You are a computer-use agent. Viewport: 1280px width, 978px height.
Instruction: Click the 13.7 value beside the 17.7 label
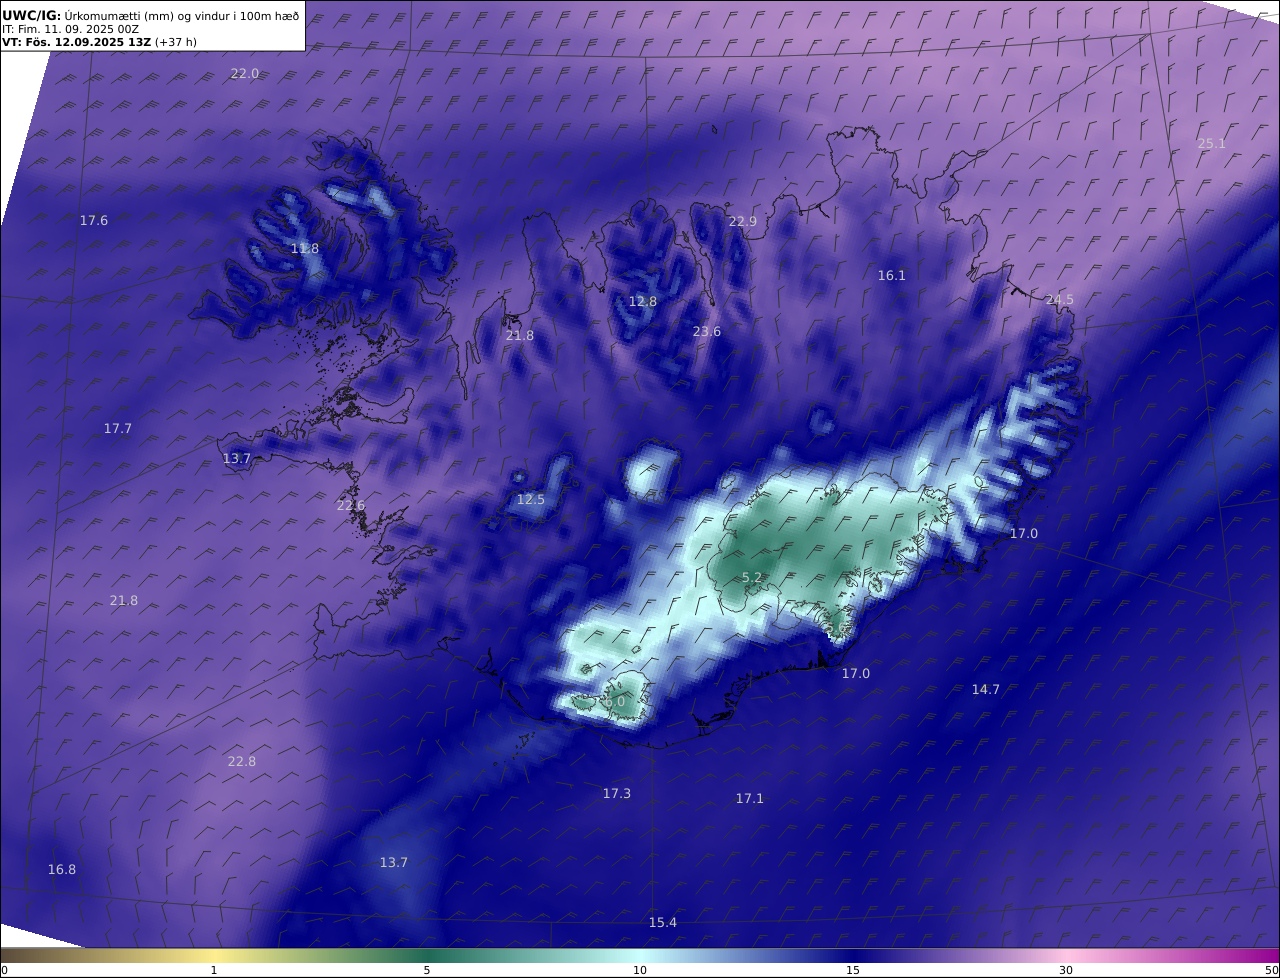[x=237, y=459]
